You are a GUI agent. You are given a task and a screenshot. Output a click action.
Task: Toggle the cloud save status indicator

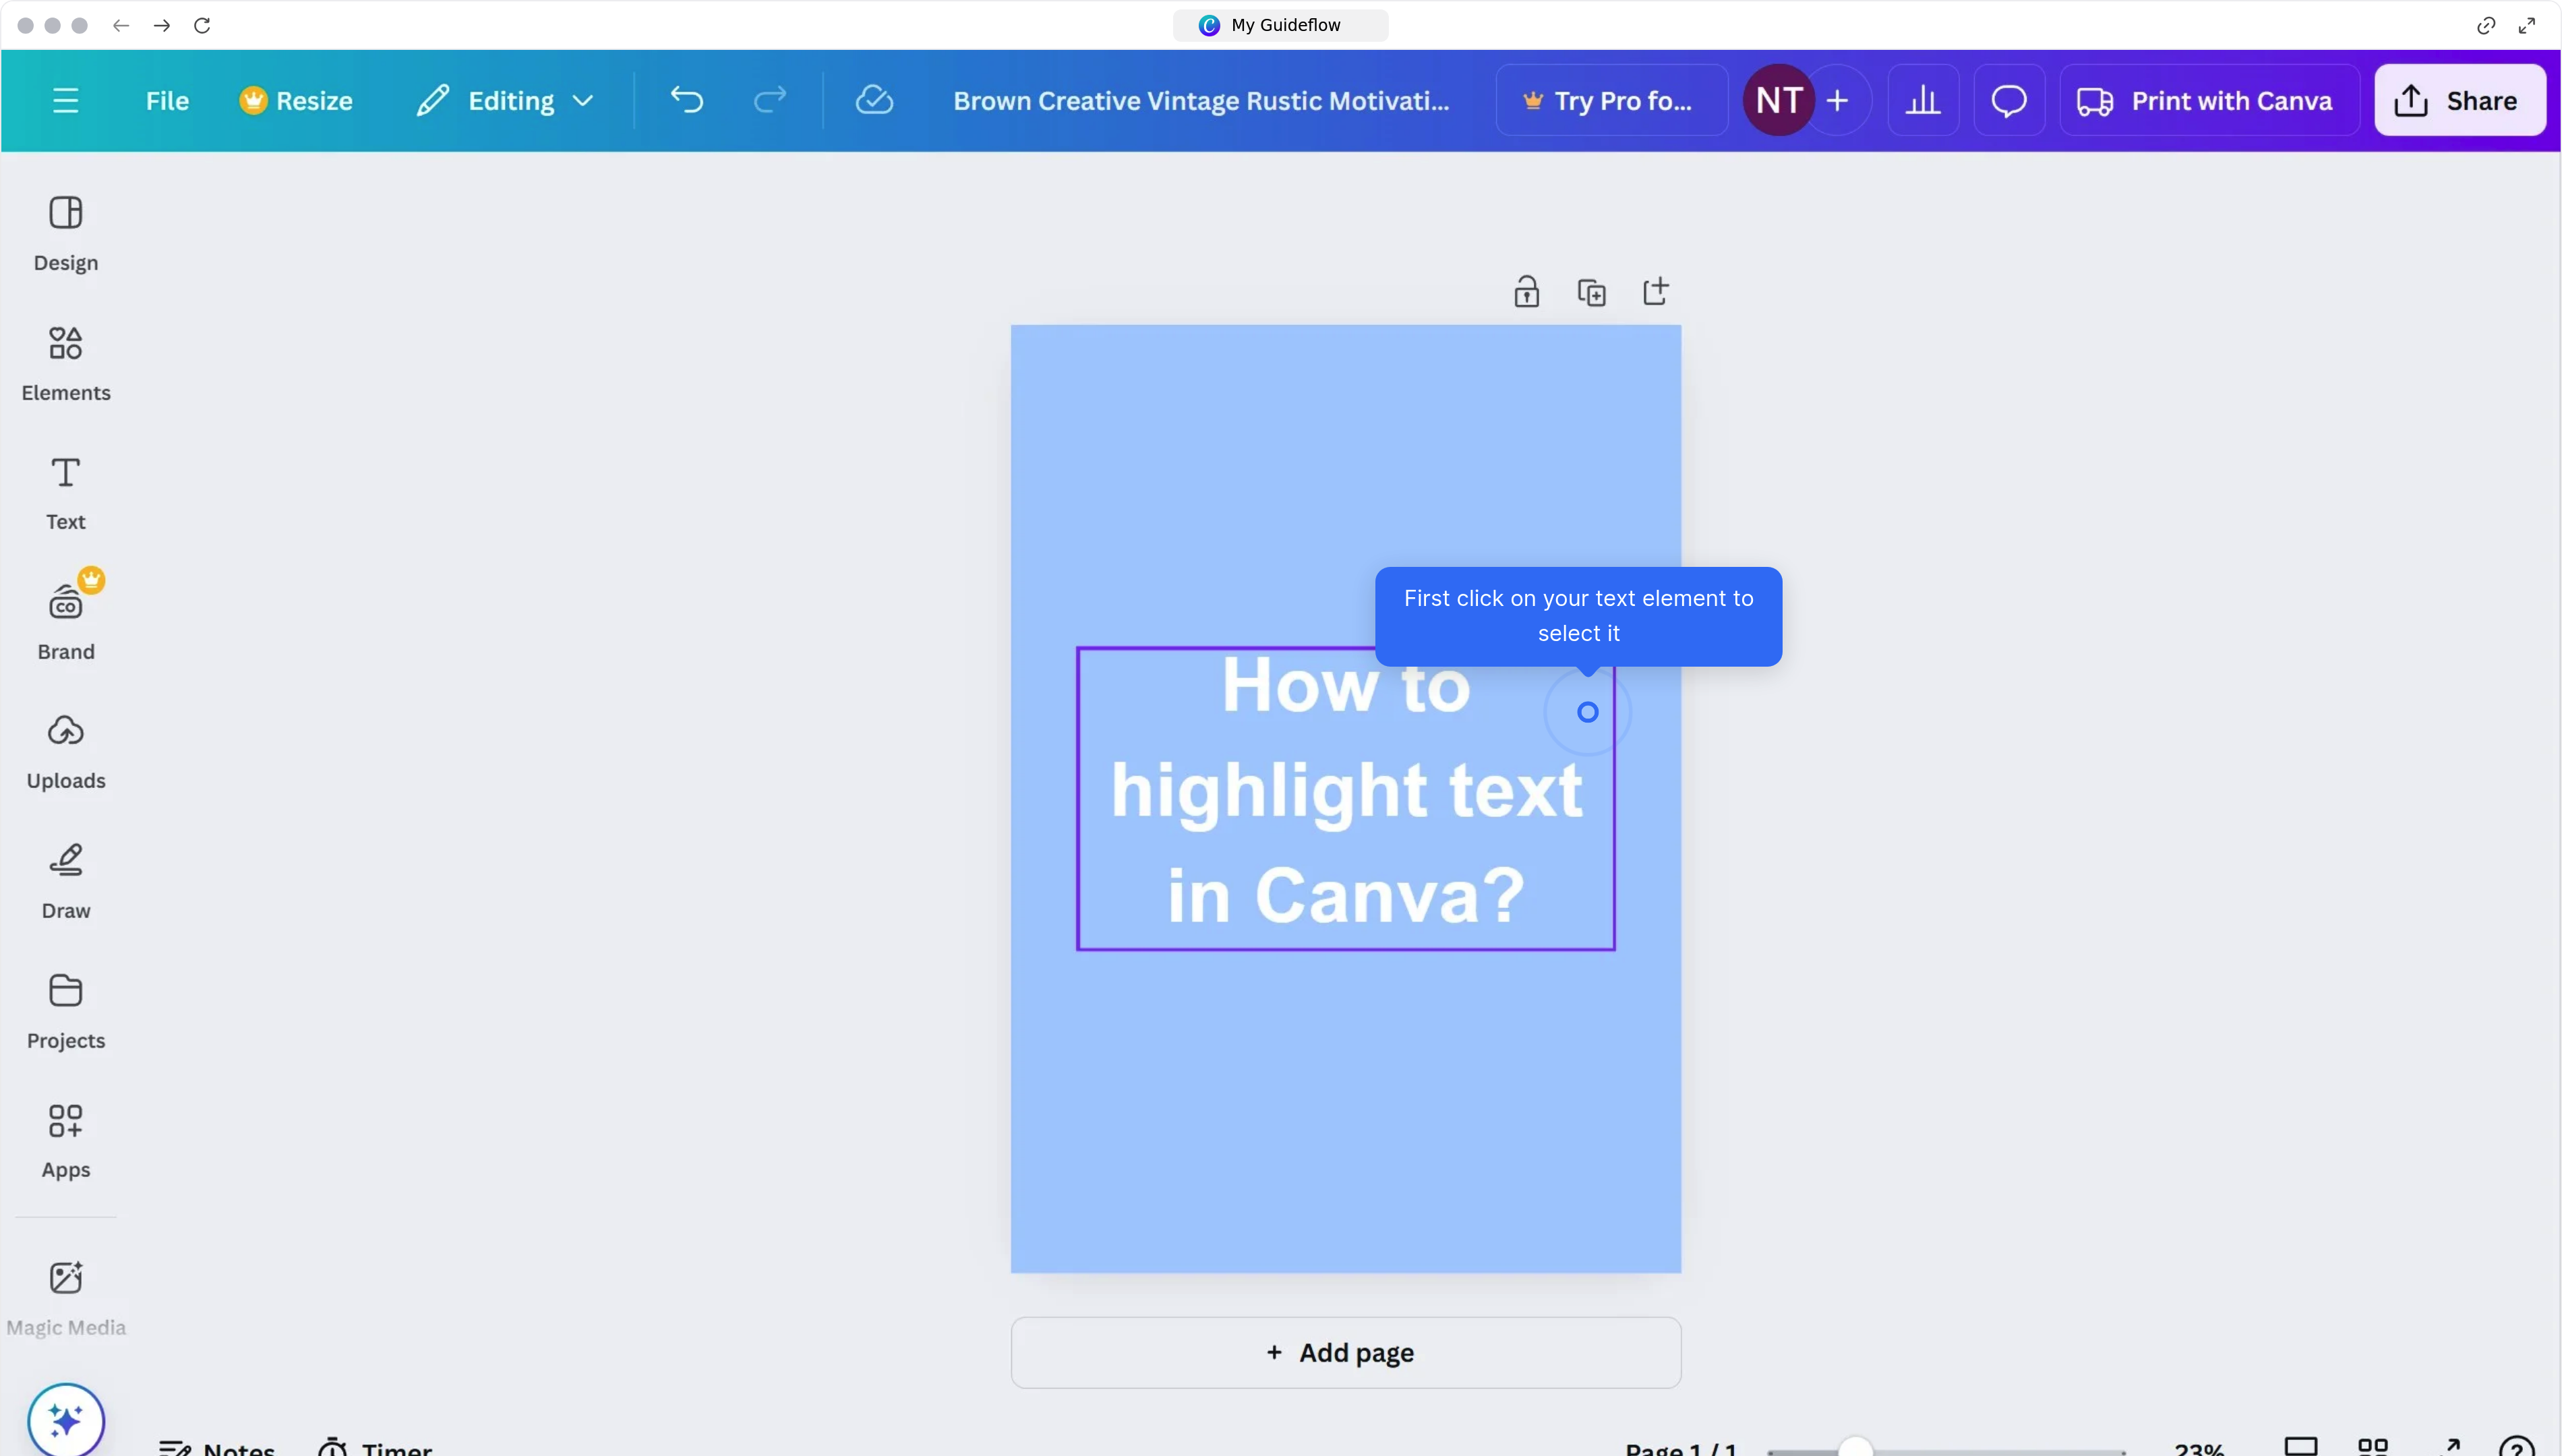873,100
